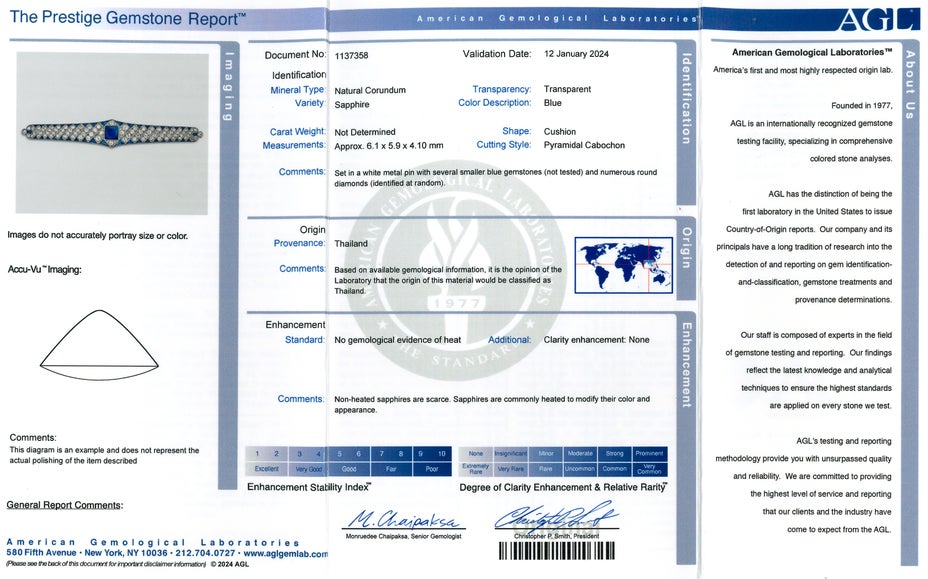Screen dimensions: 928x579
Task: Click the 'Provenance:' label
Action: coord(299,243)
